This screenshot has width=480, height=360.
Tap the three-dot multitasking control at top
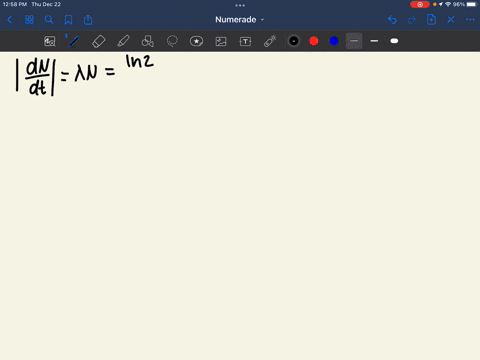pos(240,5)
